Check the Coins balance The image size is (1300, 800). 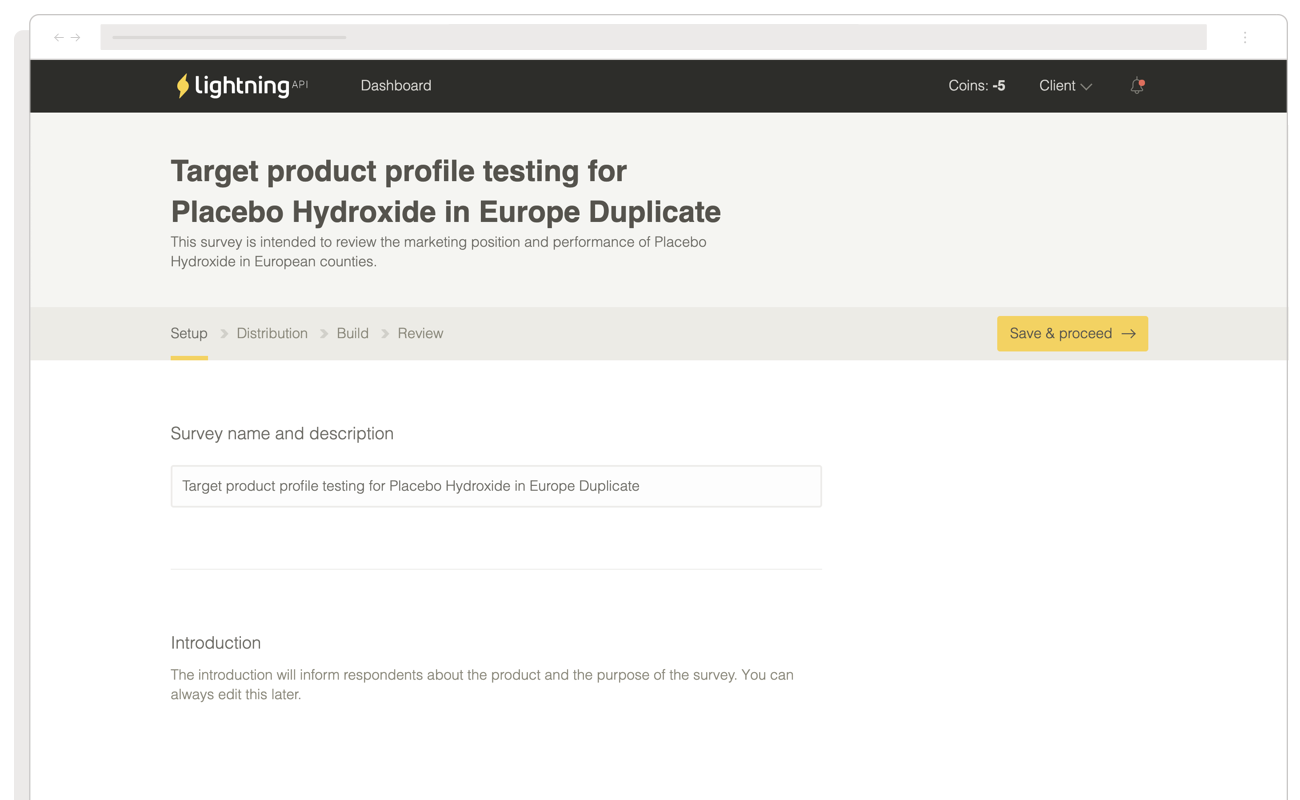pyautogui.click(x=977, y=86)
